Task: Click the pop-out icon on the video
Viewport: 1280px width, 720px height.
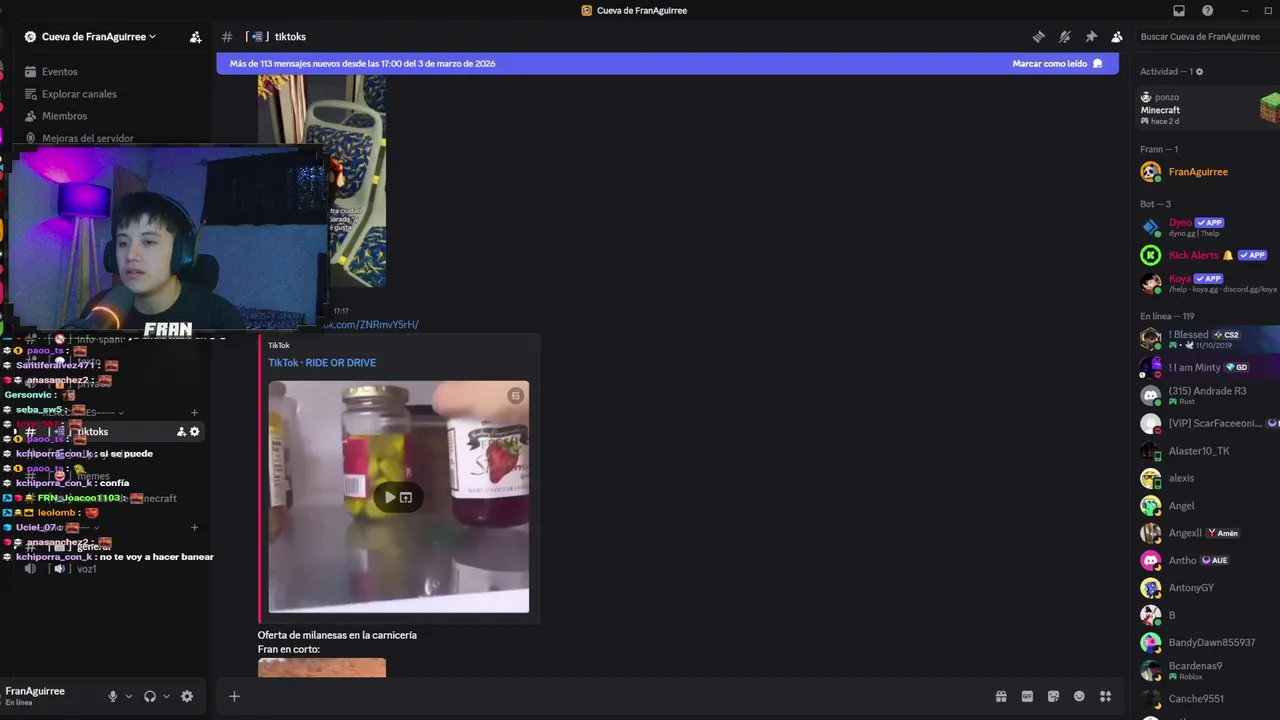Action: [x=406, y=497]
